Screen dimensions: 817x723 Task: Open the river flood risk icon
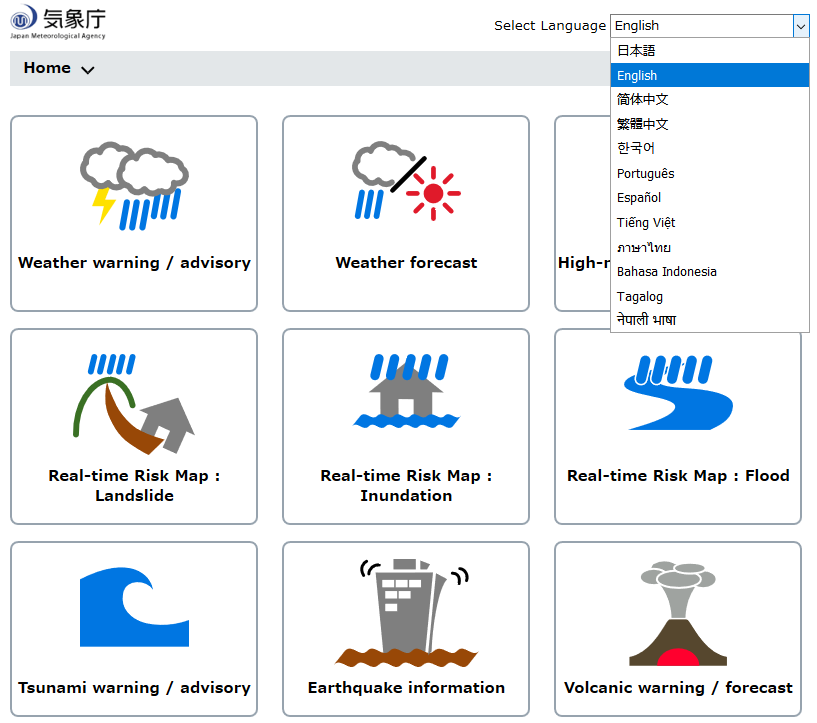678,392
